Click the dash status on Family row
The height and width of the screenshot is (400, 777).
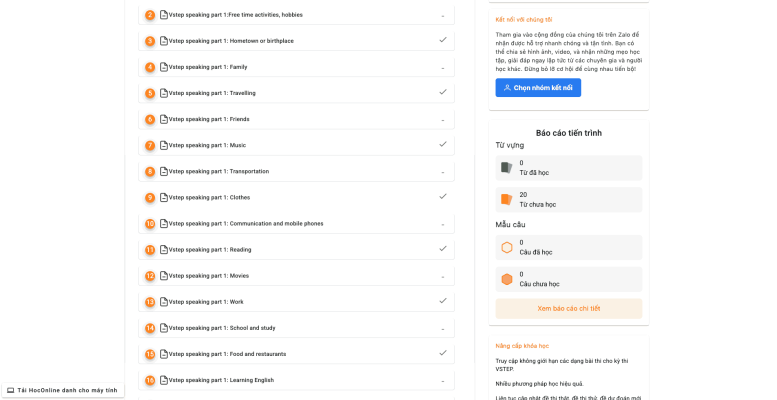coord(443,68)
